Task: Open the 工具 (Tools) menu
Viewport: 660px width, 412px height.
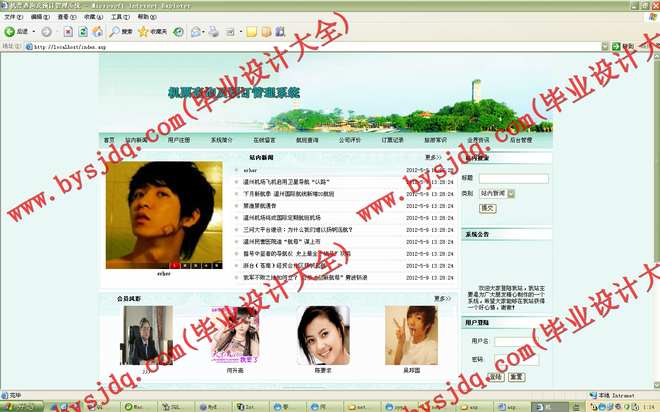Action: pyautogui.click(x=119, y=17)
